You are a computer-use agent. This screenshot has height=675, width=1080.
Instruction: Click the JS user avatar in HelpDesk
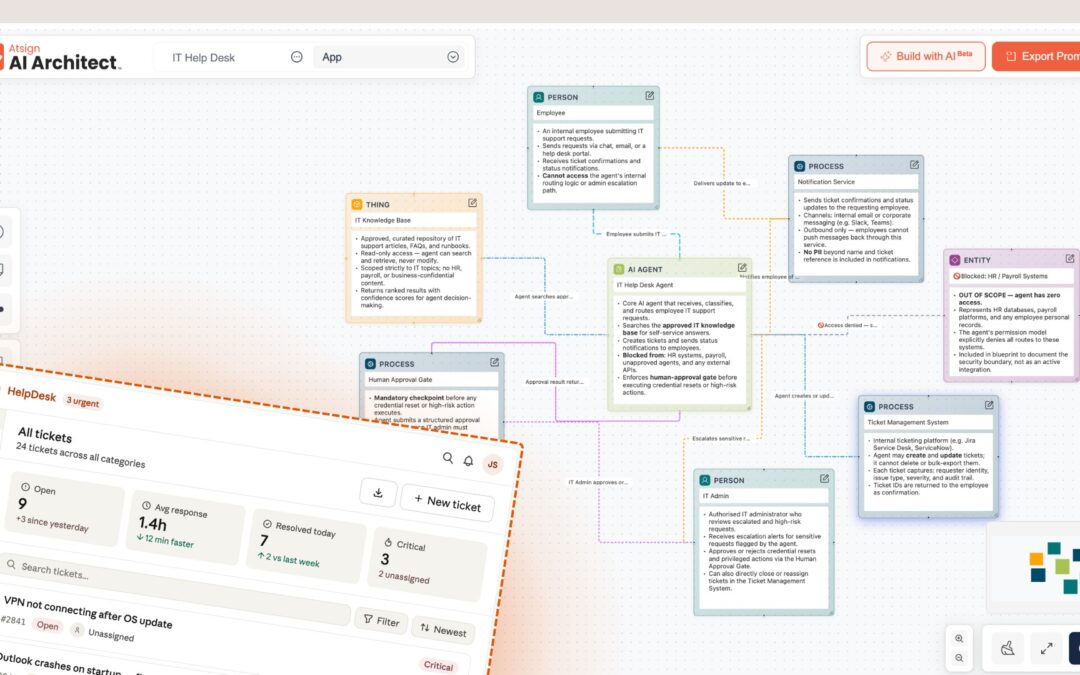click(x=492, y=464)
